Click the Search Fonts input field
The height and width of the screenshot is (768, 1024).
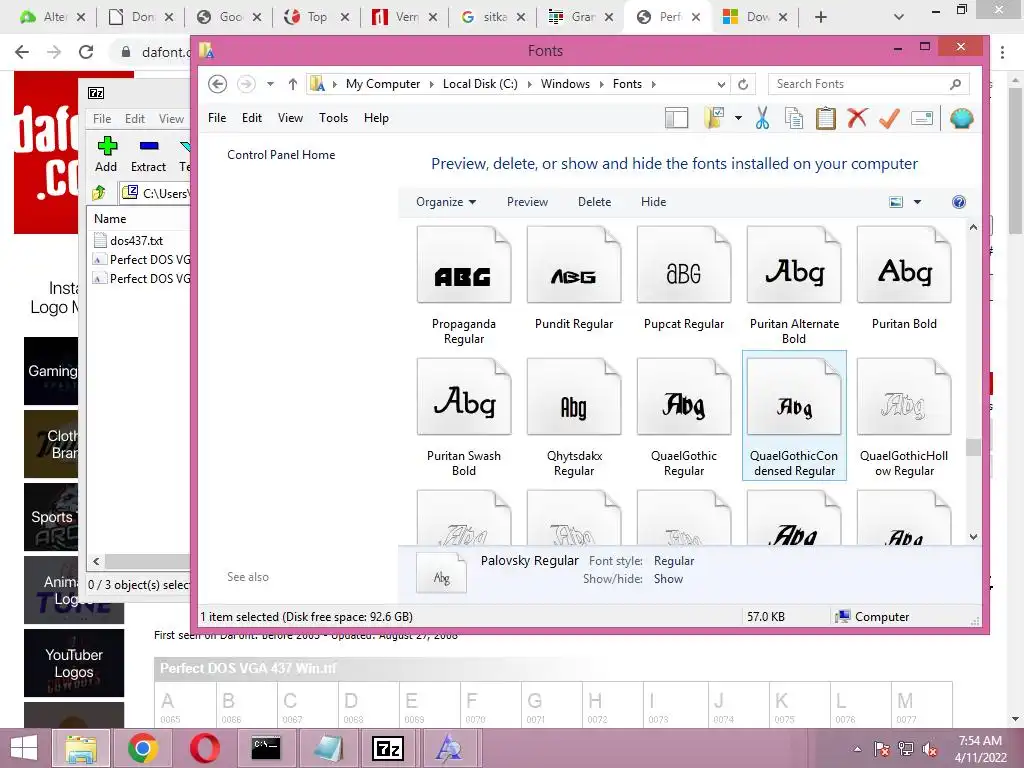(x=860, y=84)
